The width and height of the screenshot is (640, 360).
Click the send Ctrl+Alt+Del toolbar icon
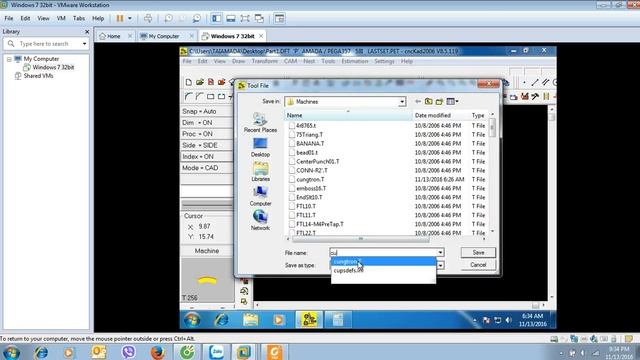coord(148,18)
